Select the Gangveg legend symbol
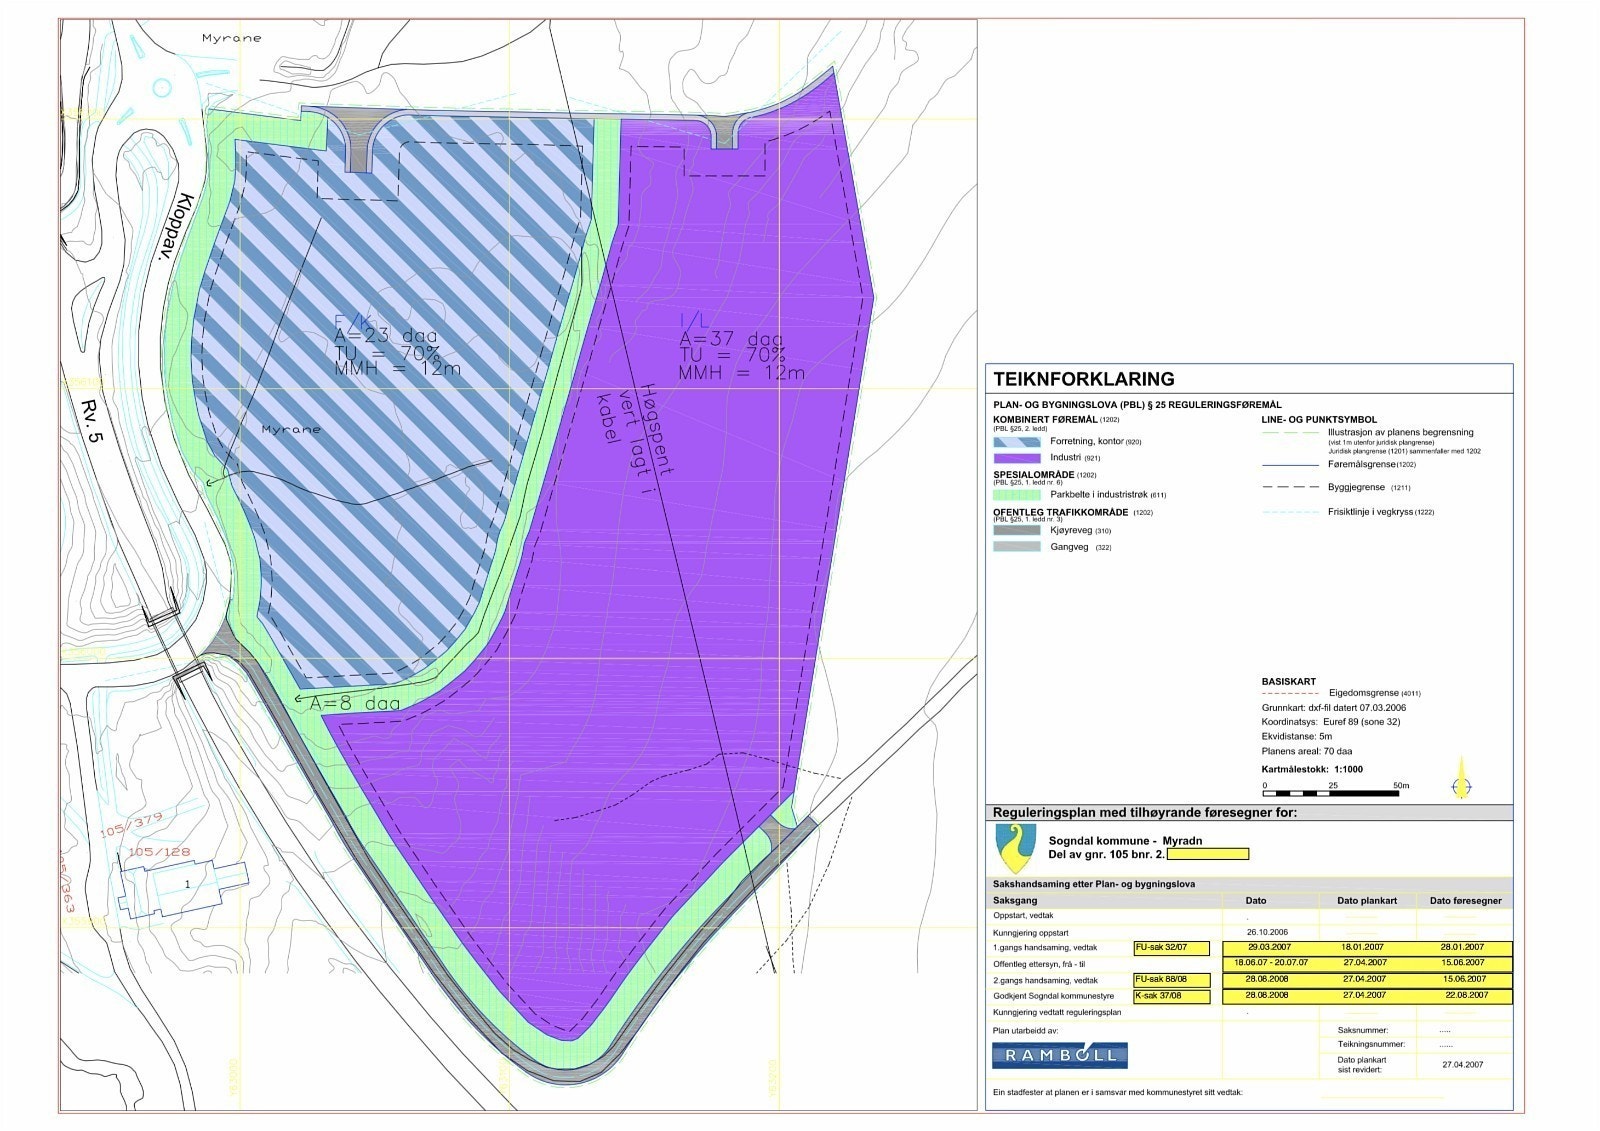 point(1018,547)
